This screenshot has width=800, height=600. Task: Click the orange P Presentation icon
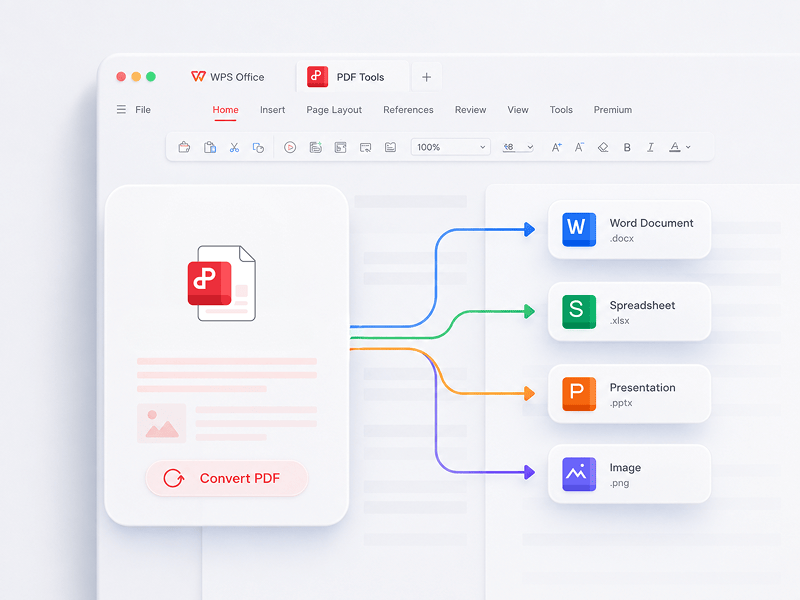[579, 394]
